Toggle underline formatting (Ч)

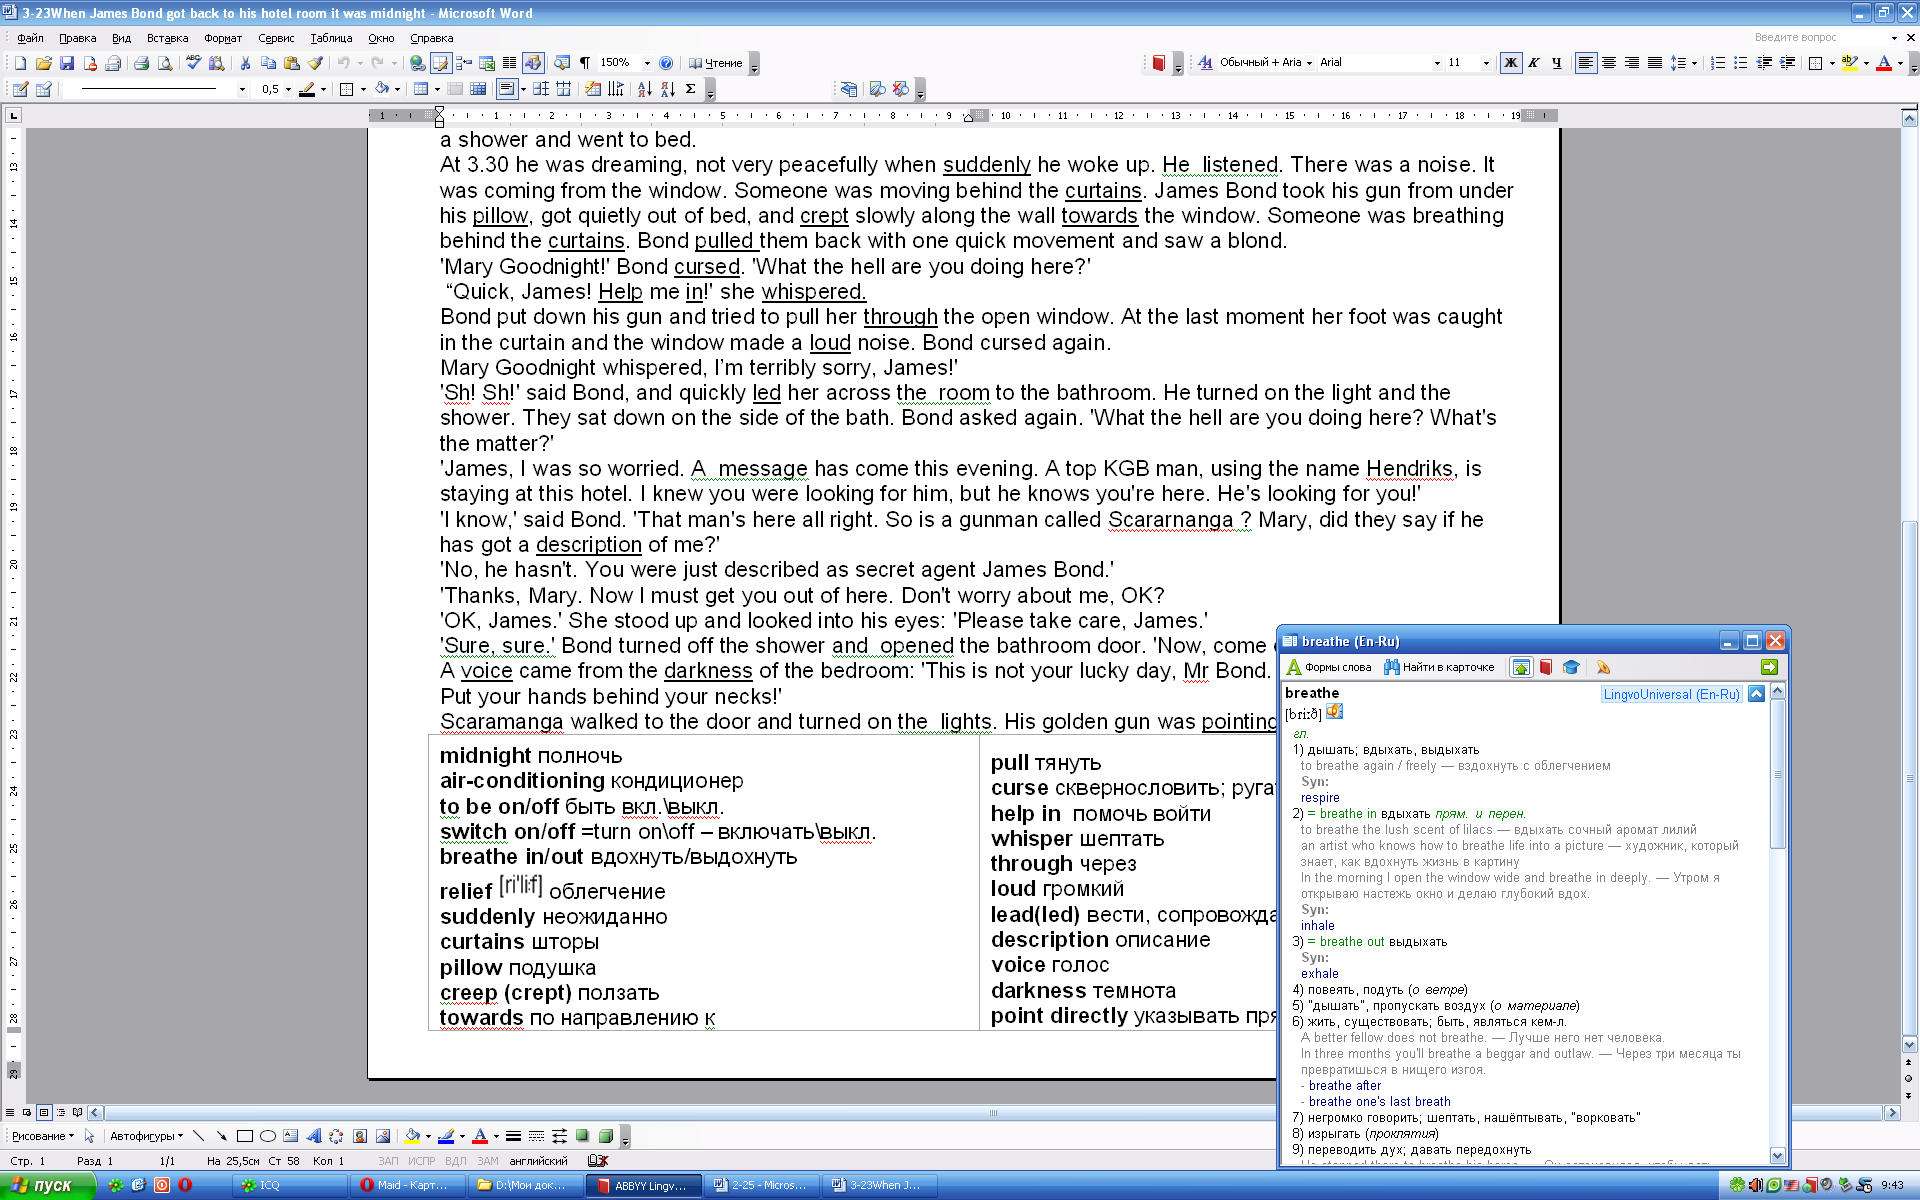tap(1557, 62)
